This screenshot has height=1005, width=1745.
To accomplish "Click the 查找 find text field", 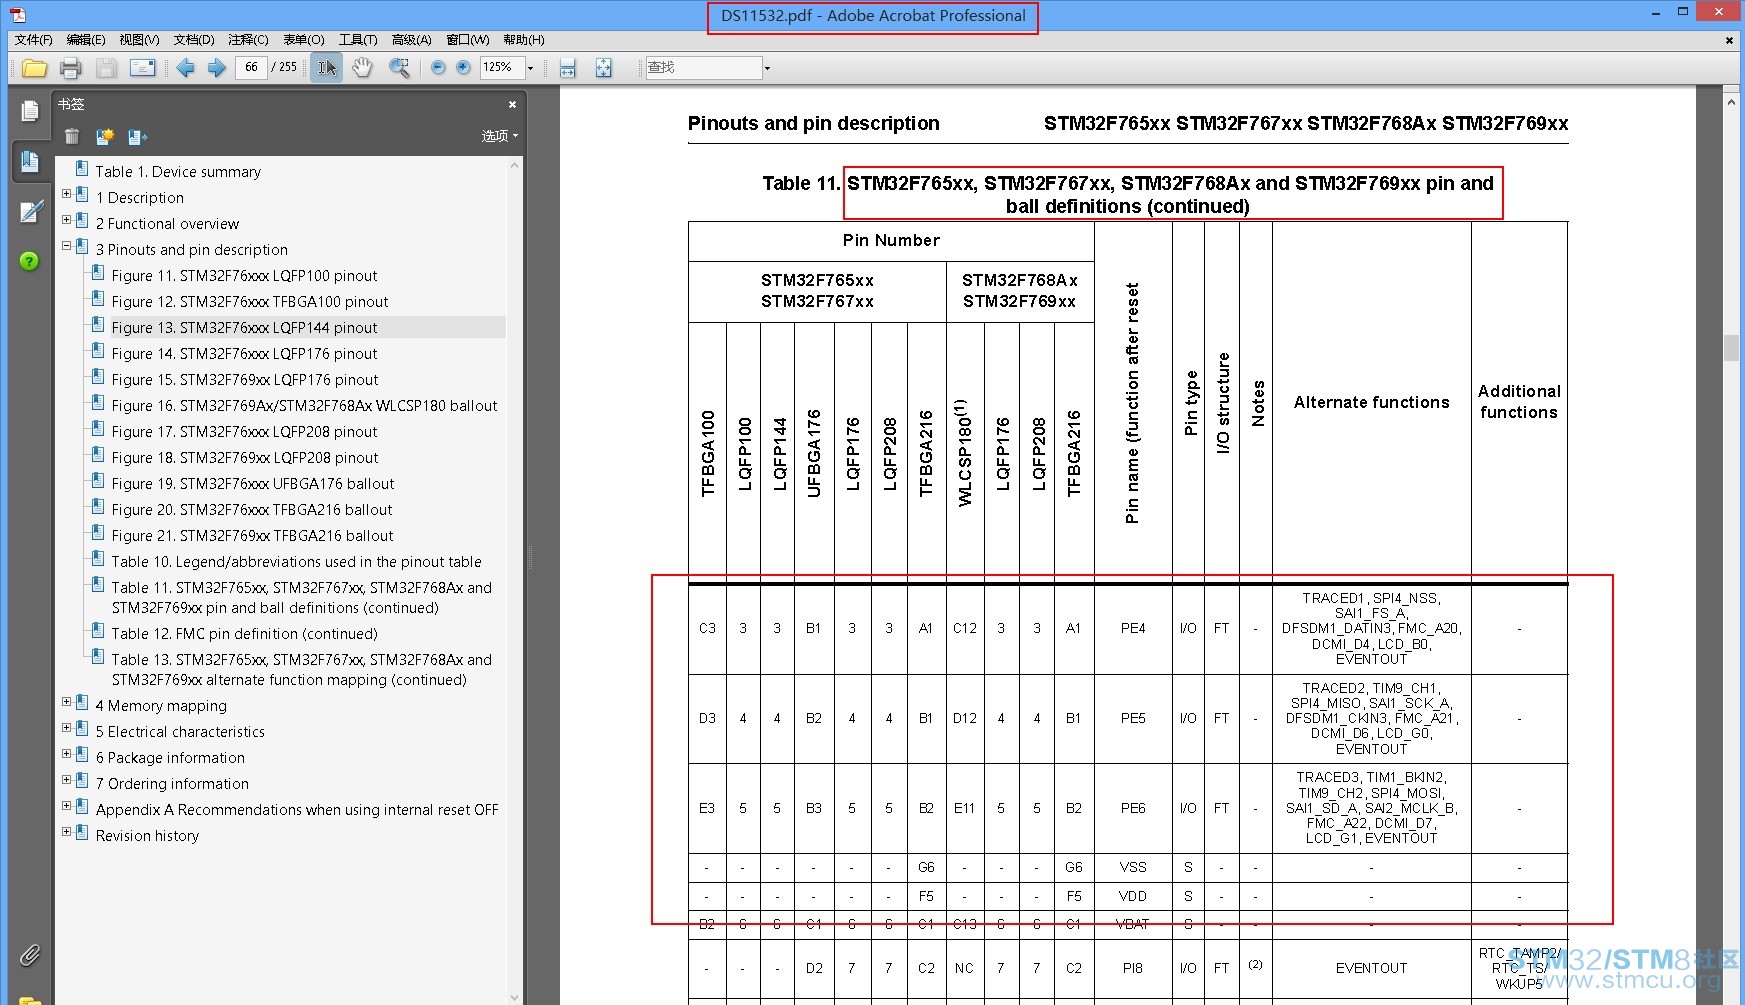I will (703, 67).
